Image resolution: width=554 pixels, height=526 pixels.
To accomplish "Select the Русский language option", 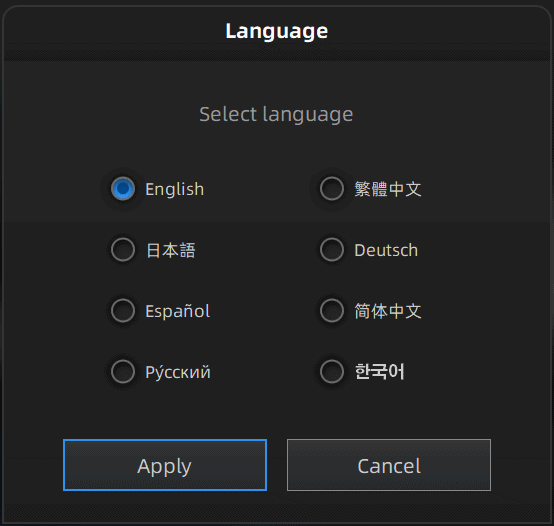I will tap(123, 372).
